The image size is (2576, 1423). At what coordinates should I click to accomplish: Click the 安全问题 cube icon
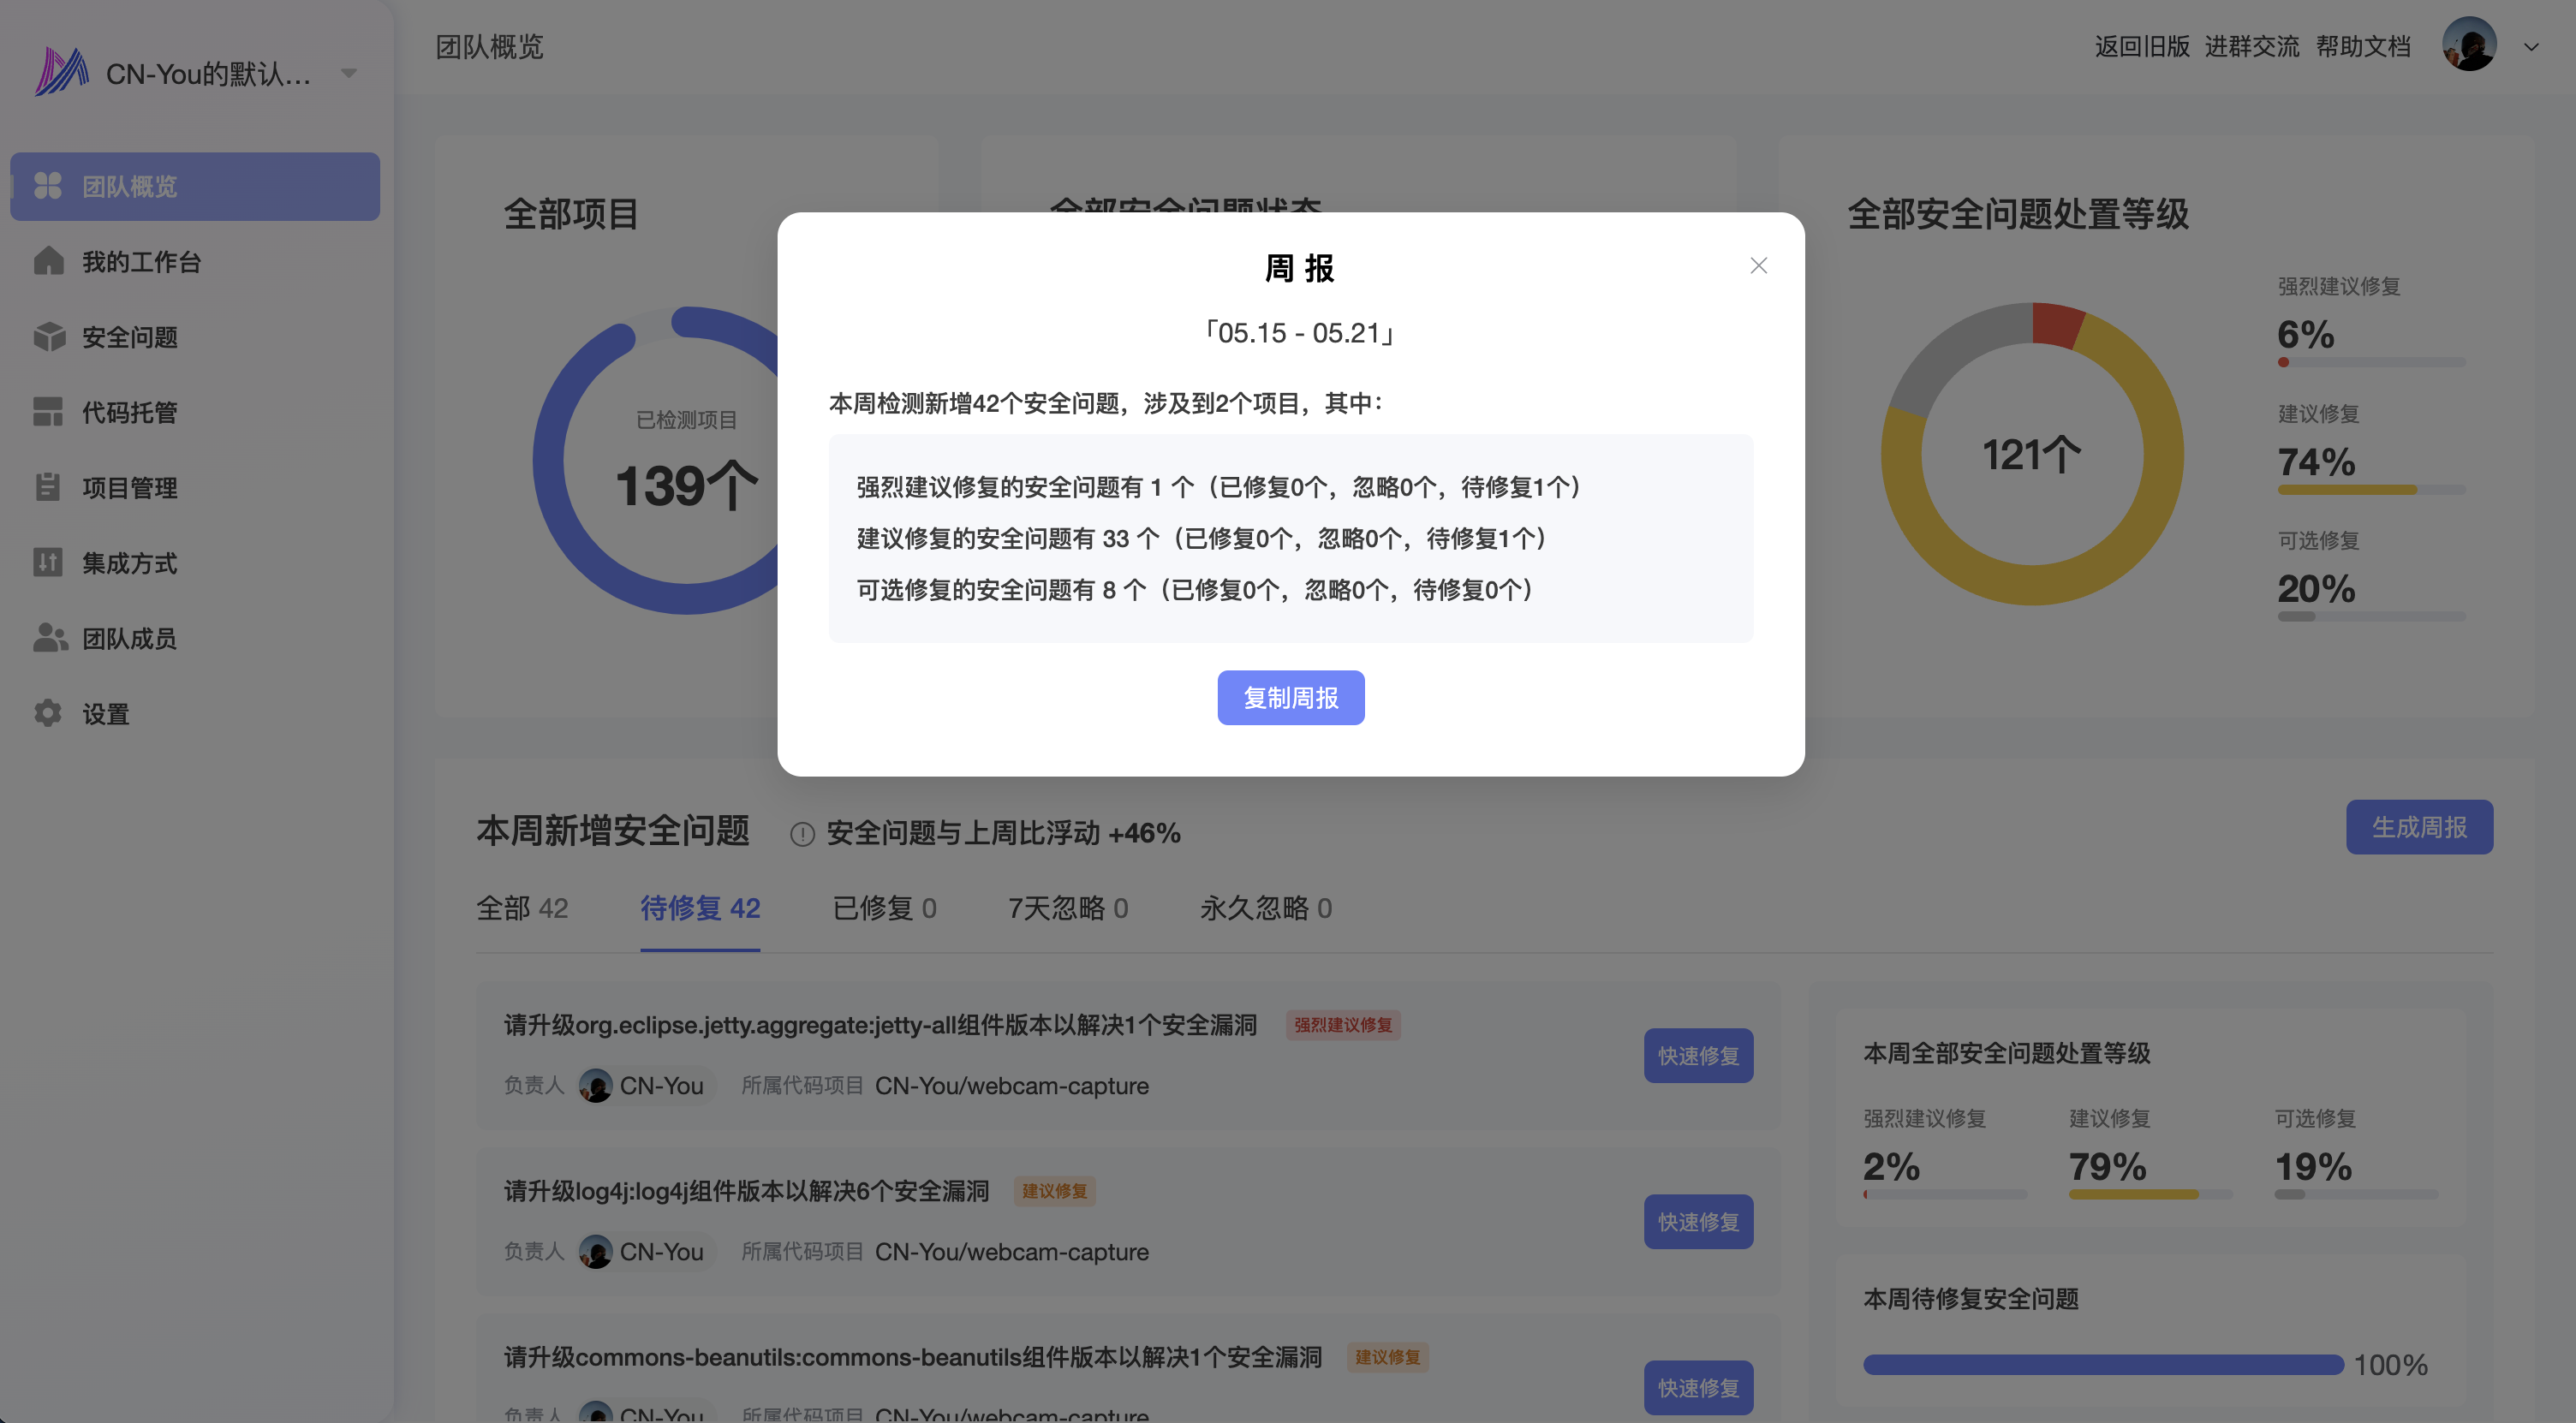[x=48, y=337]
